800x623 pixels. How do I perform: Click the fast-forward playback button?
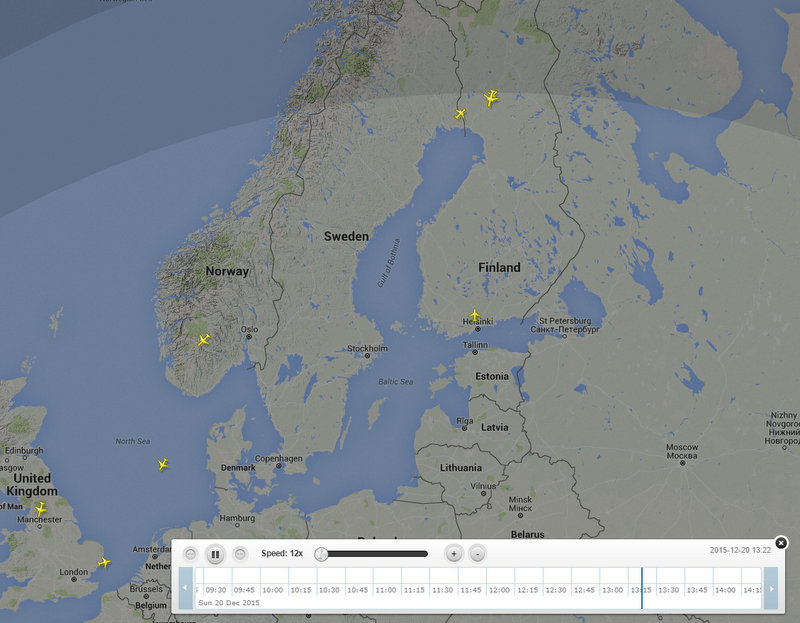pyautogui.click(x=240, y=554)
